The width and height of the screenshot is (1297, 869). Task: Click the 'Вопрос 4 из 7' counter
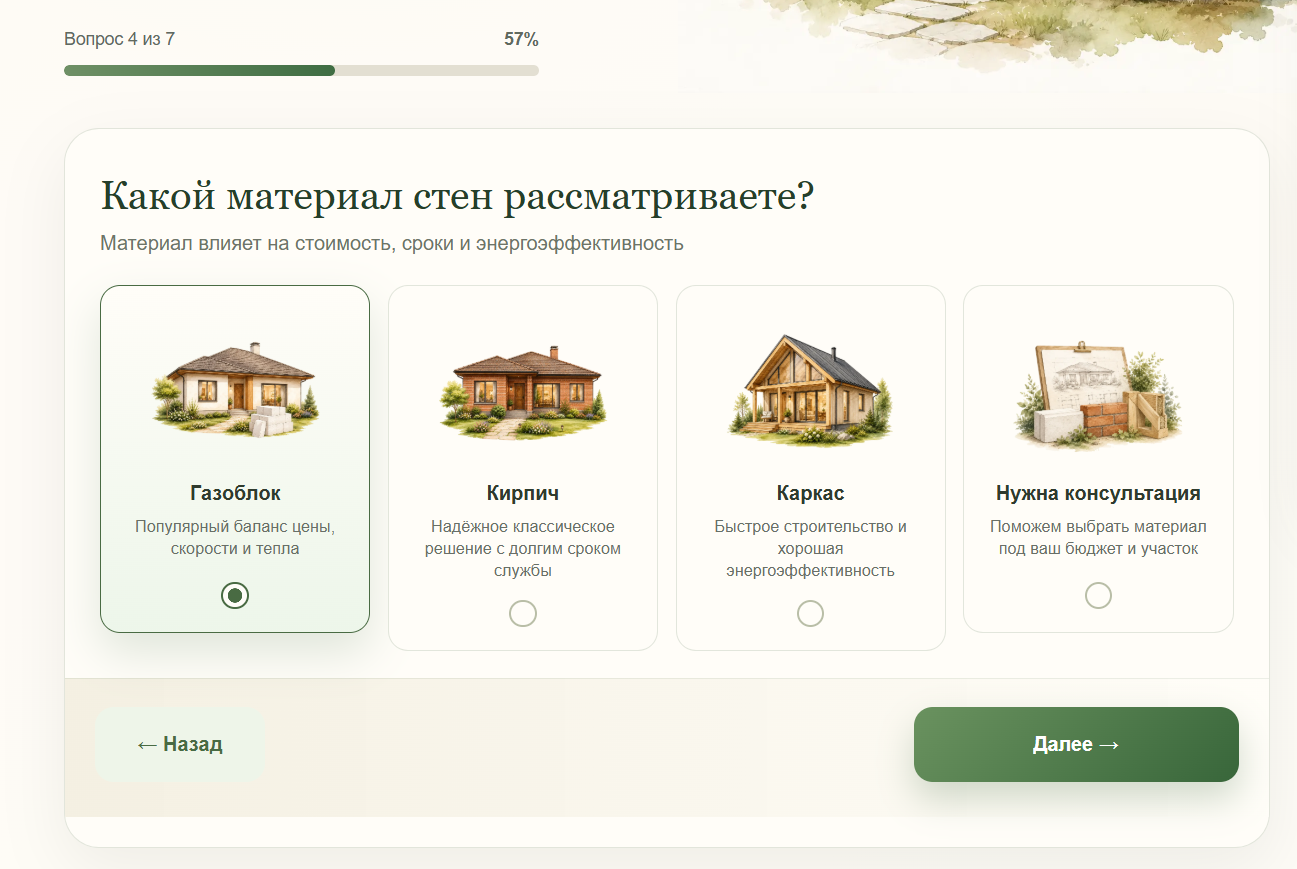point(120,39)
